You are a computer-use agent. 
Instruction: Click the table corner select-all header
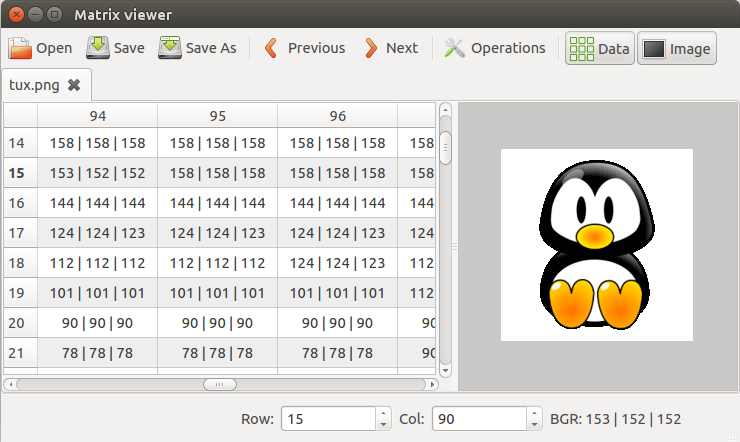[x=21, y=116]
